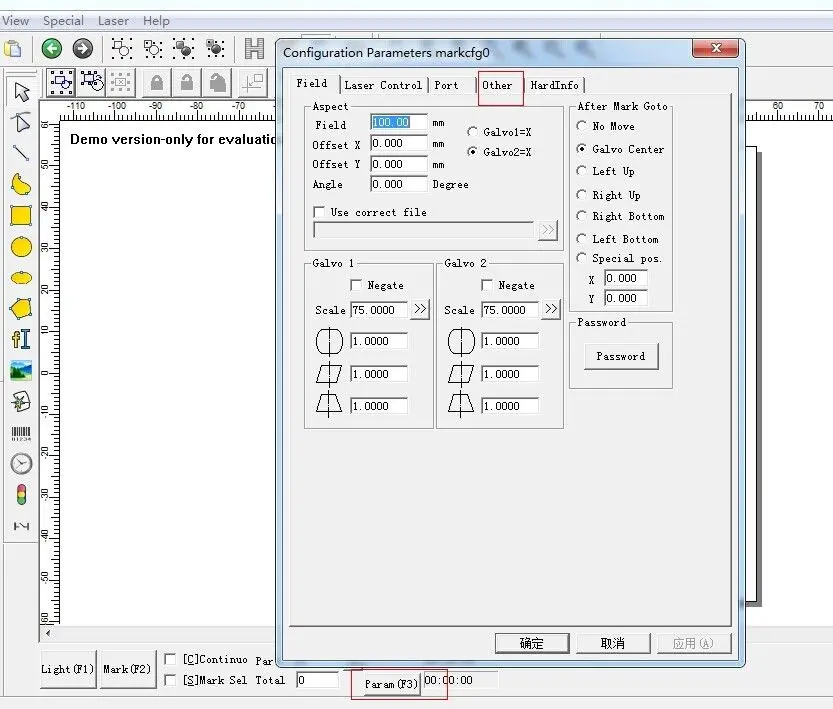Tick Negate under Galvo 1
Image resolution: width=833 pixels, height=709 pixels.
356,285
